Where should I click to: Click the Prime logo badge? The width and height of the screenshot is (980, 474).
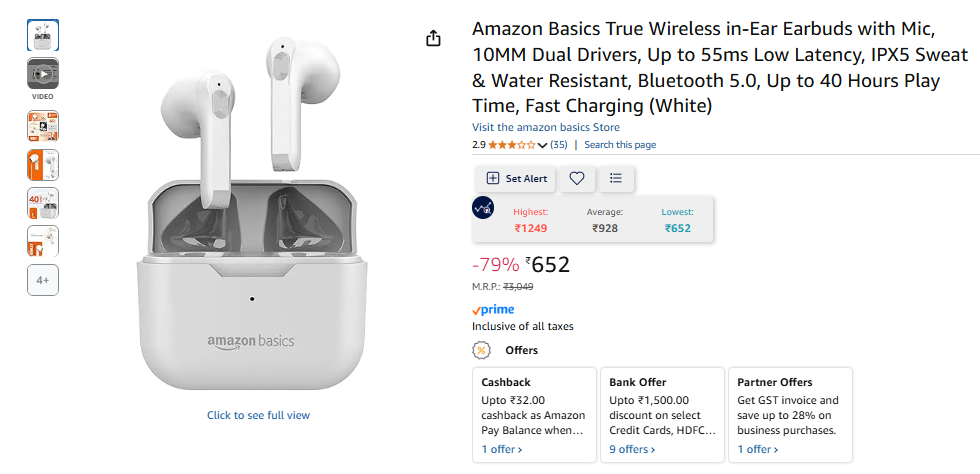493,310
